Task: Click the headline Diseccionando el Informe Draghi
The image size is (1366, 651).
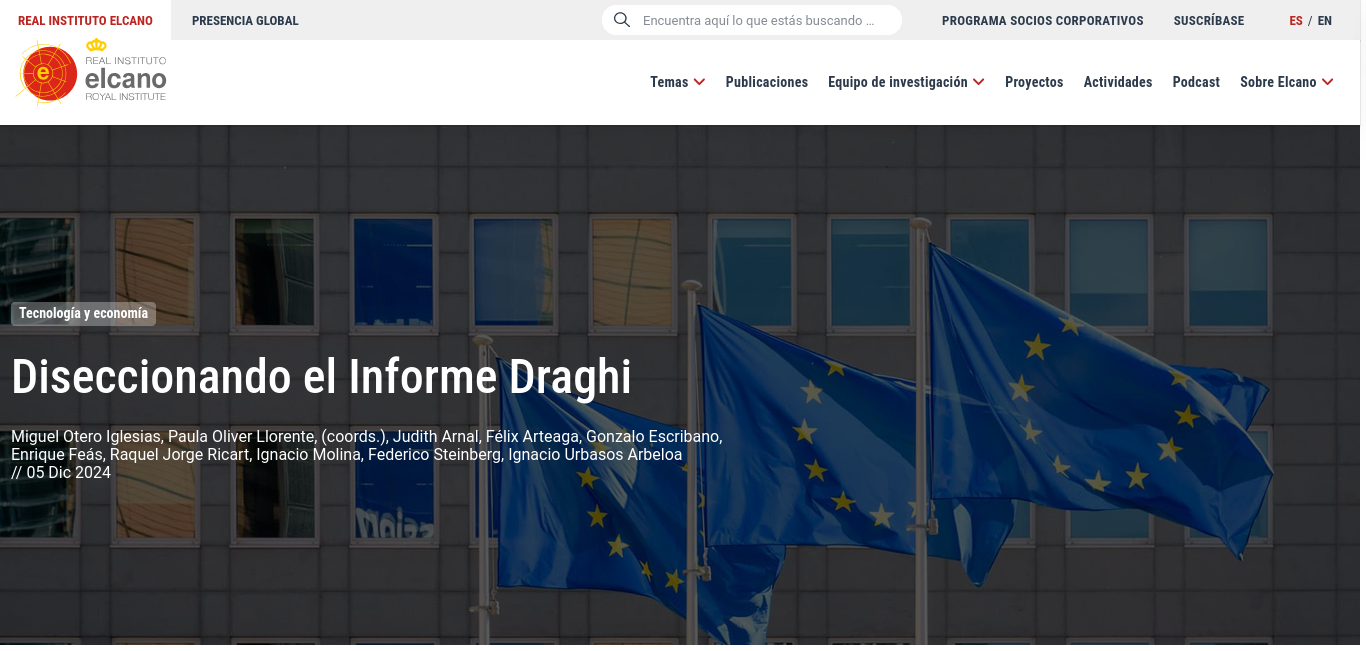Action: pos(321,377)
